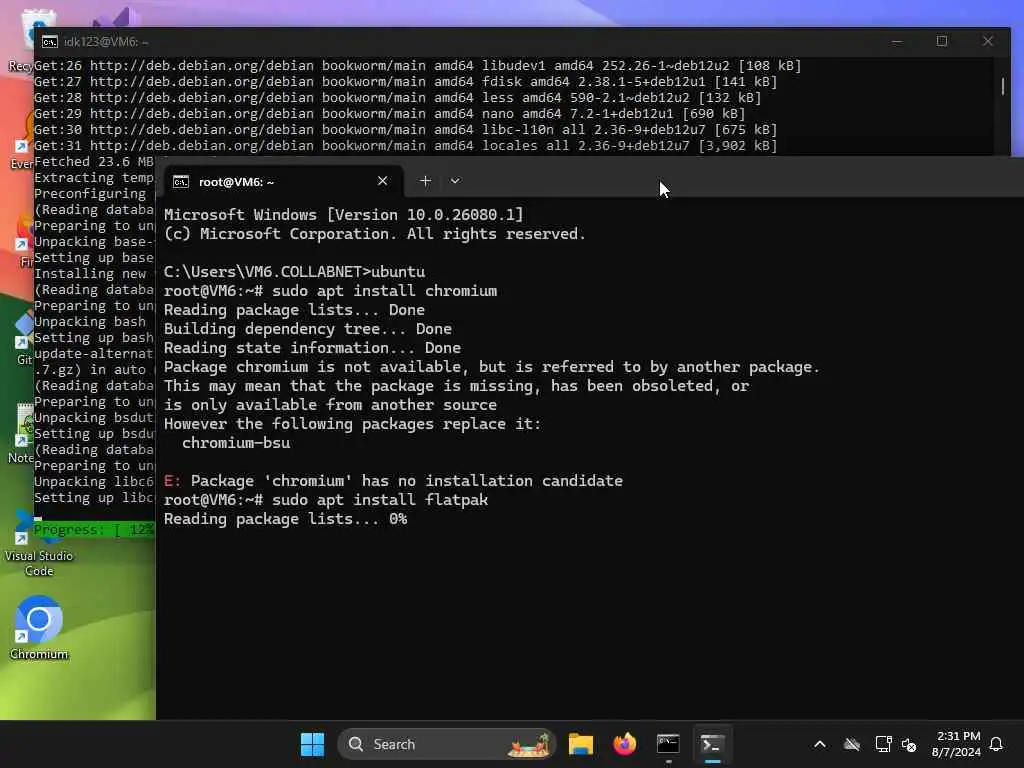Click the cloud sync tray icon
Image resolution: width=1024 pixels, height=768 pixels.
pyautogui.click(x=852, y=744)
